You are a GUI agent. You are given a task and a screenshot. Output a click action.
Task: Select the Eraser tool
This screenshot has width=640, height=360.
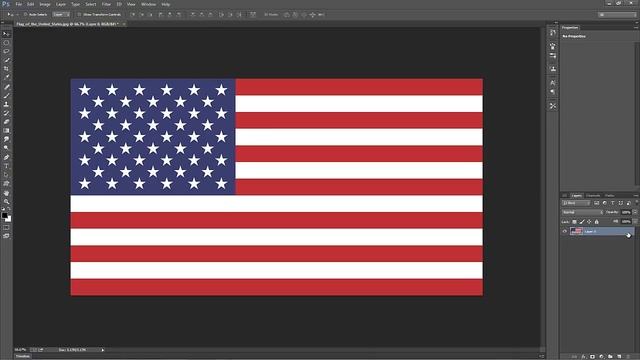point(6,122)
